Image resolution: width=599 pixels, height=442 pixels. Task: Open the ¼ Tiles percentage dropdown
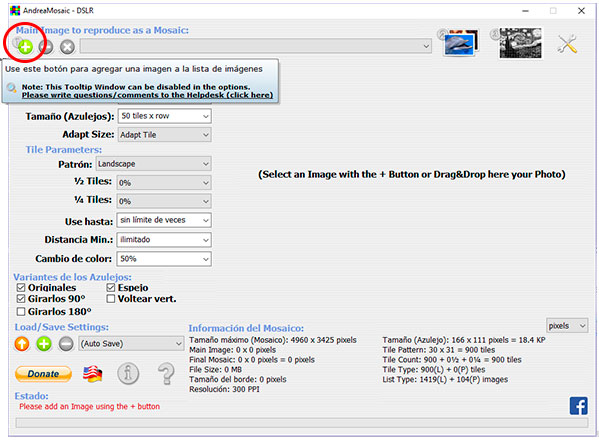(x=164, y=201)
